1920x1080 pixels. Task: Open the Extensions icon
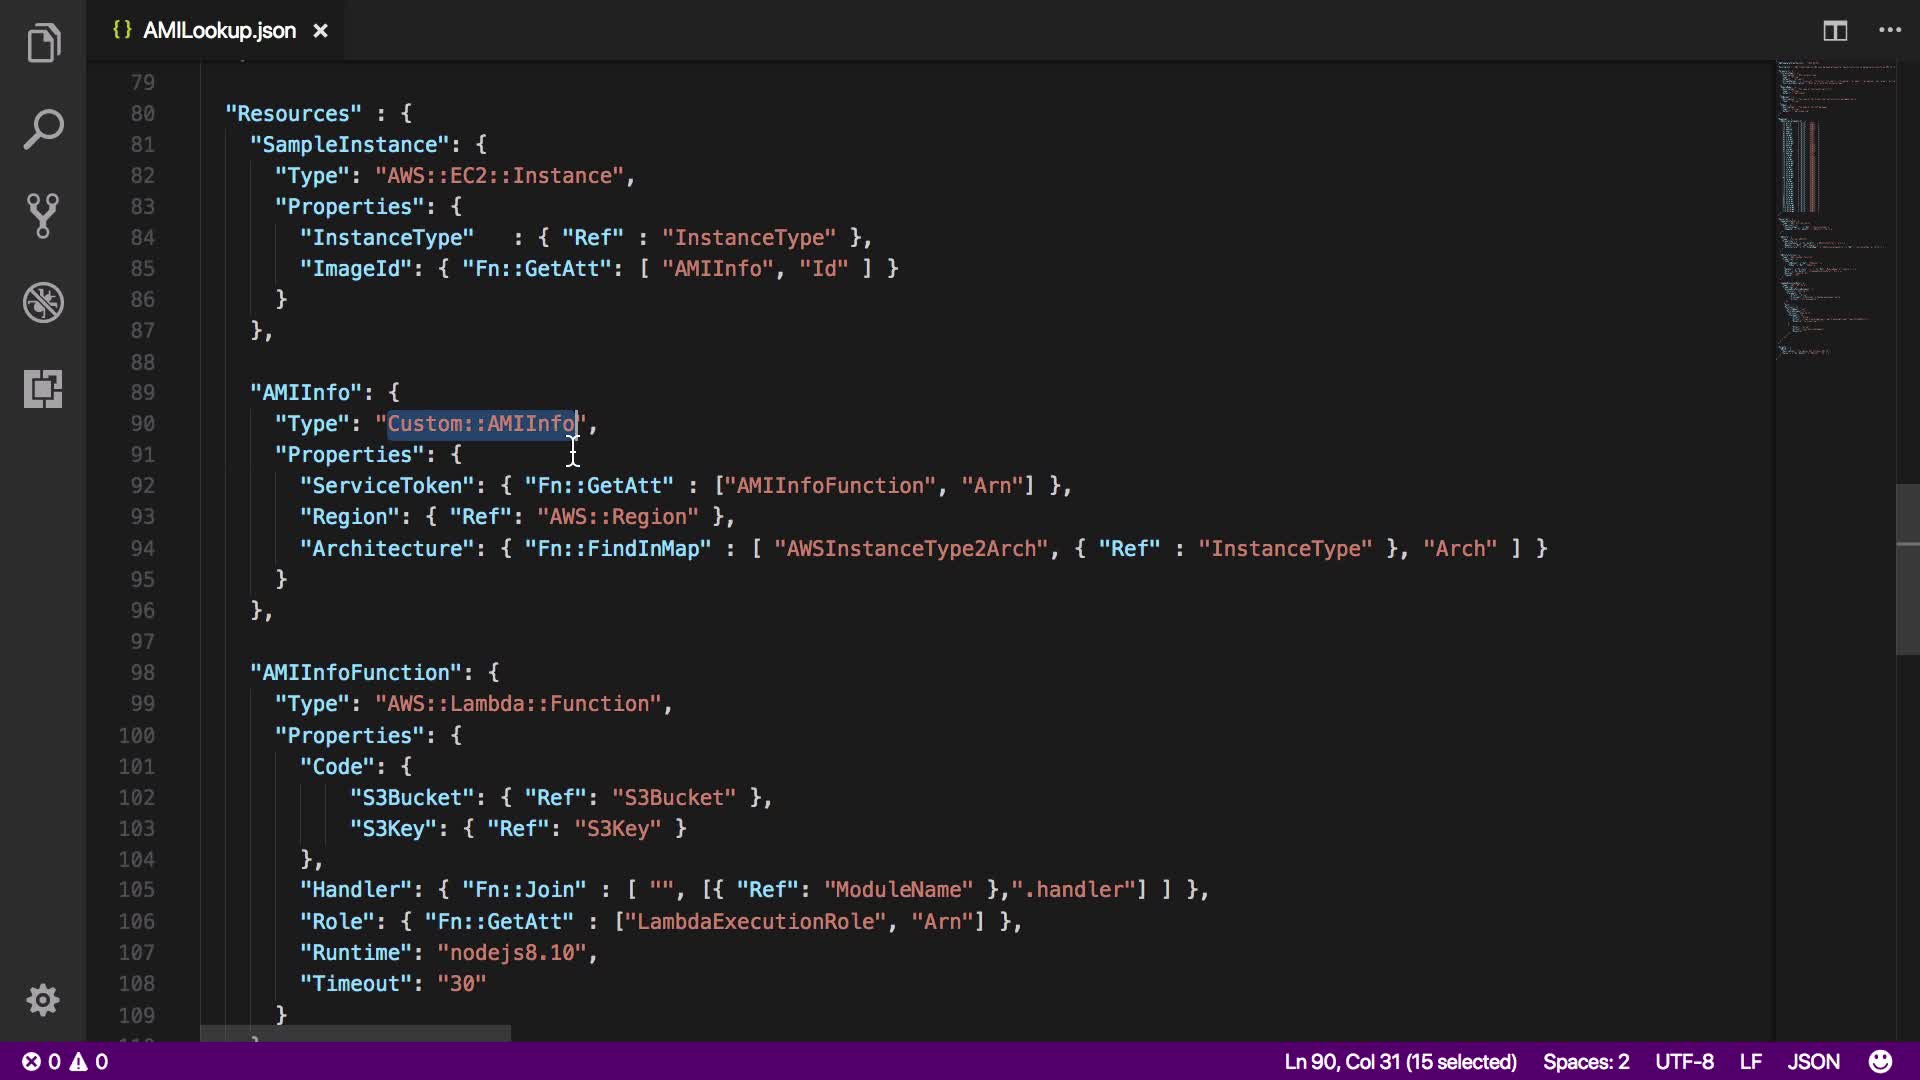point(43,388)
